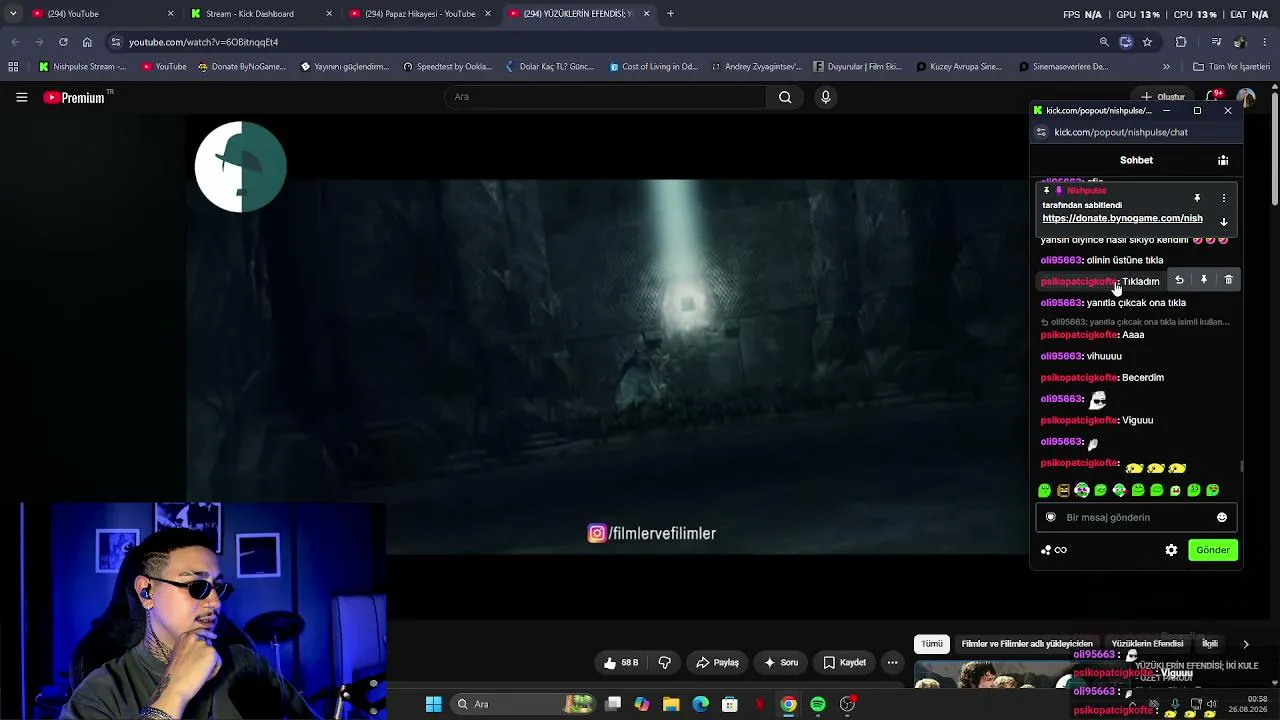Send the chat message with Gönder
1280x720 pixels.
pyautogui.click(x=1213, y=550)
